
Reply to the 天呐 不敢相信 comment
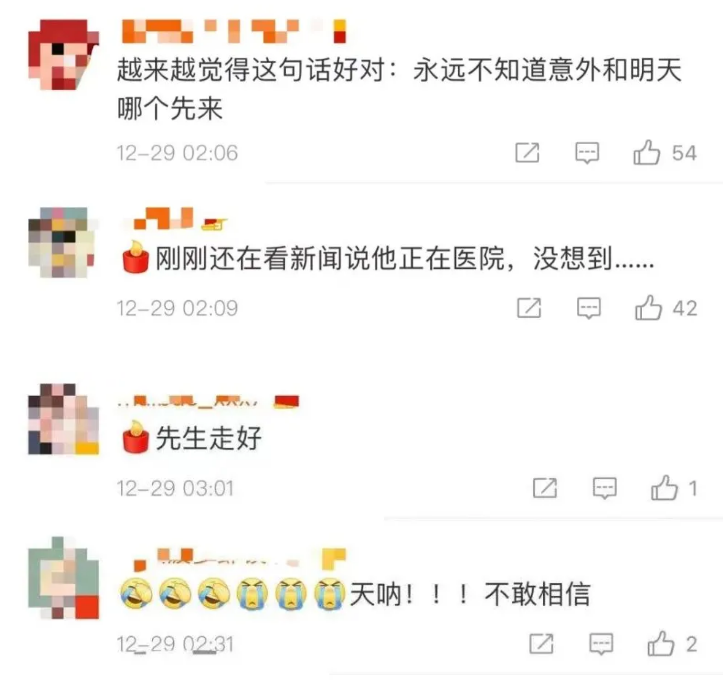point(601,644)
